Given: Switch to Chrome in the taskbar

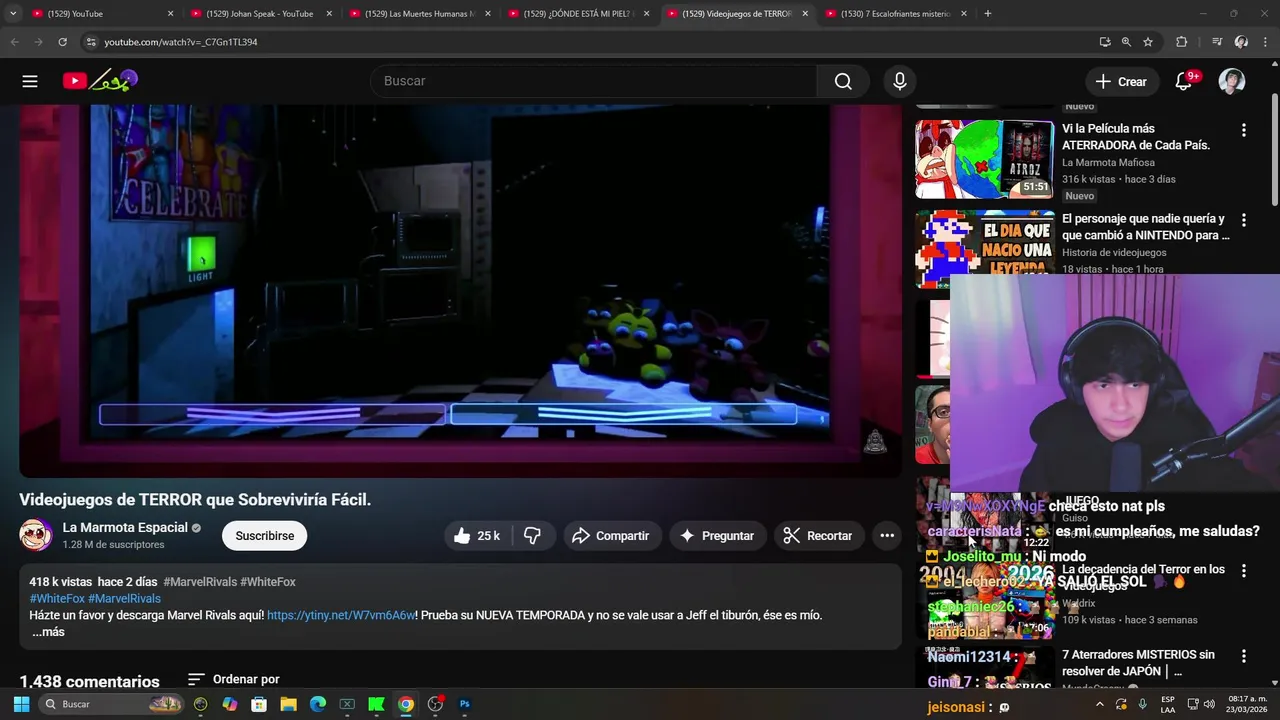Looking at the screenshot, I should point(405,704).
